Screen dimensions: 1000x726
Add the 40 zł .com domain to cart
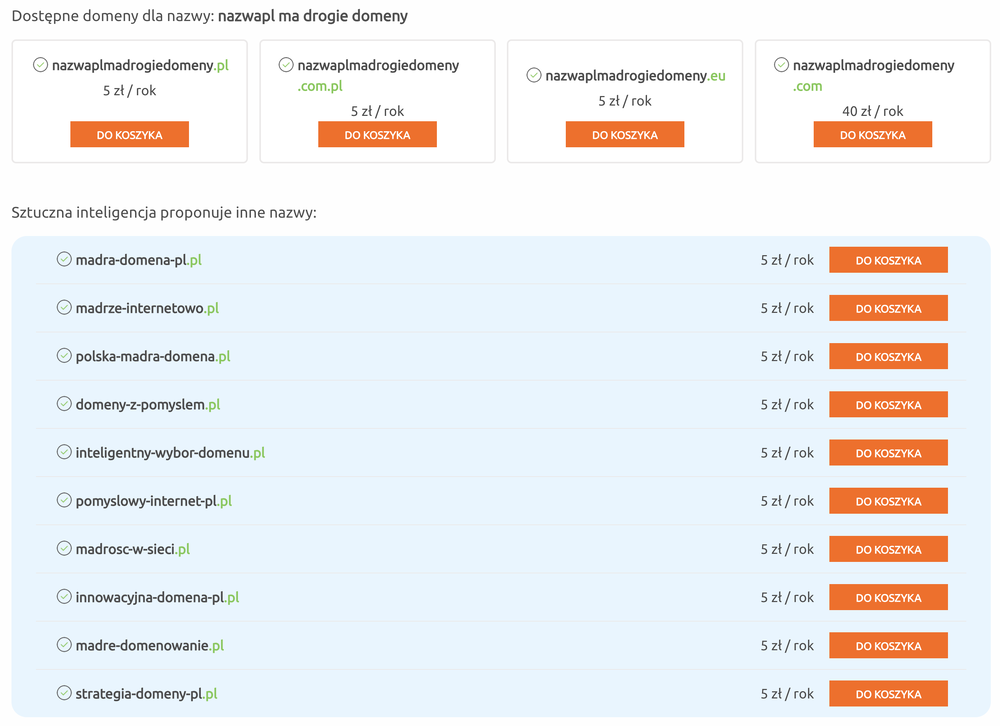click(x=872, y=135)
